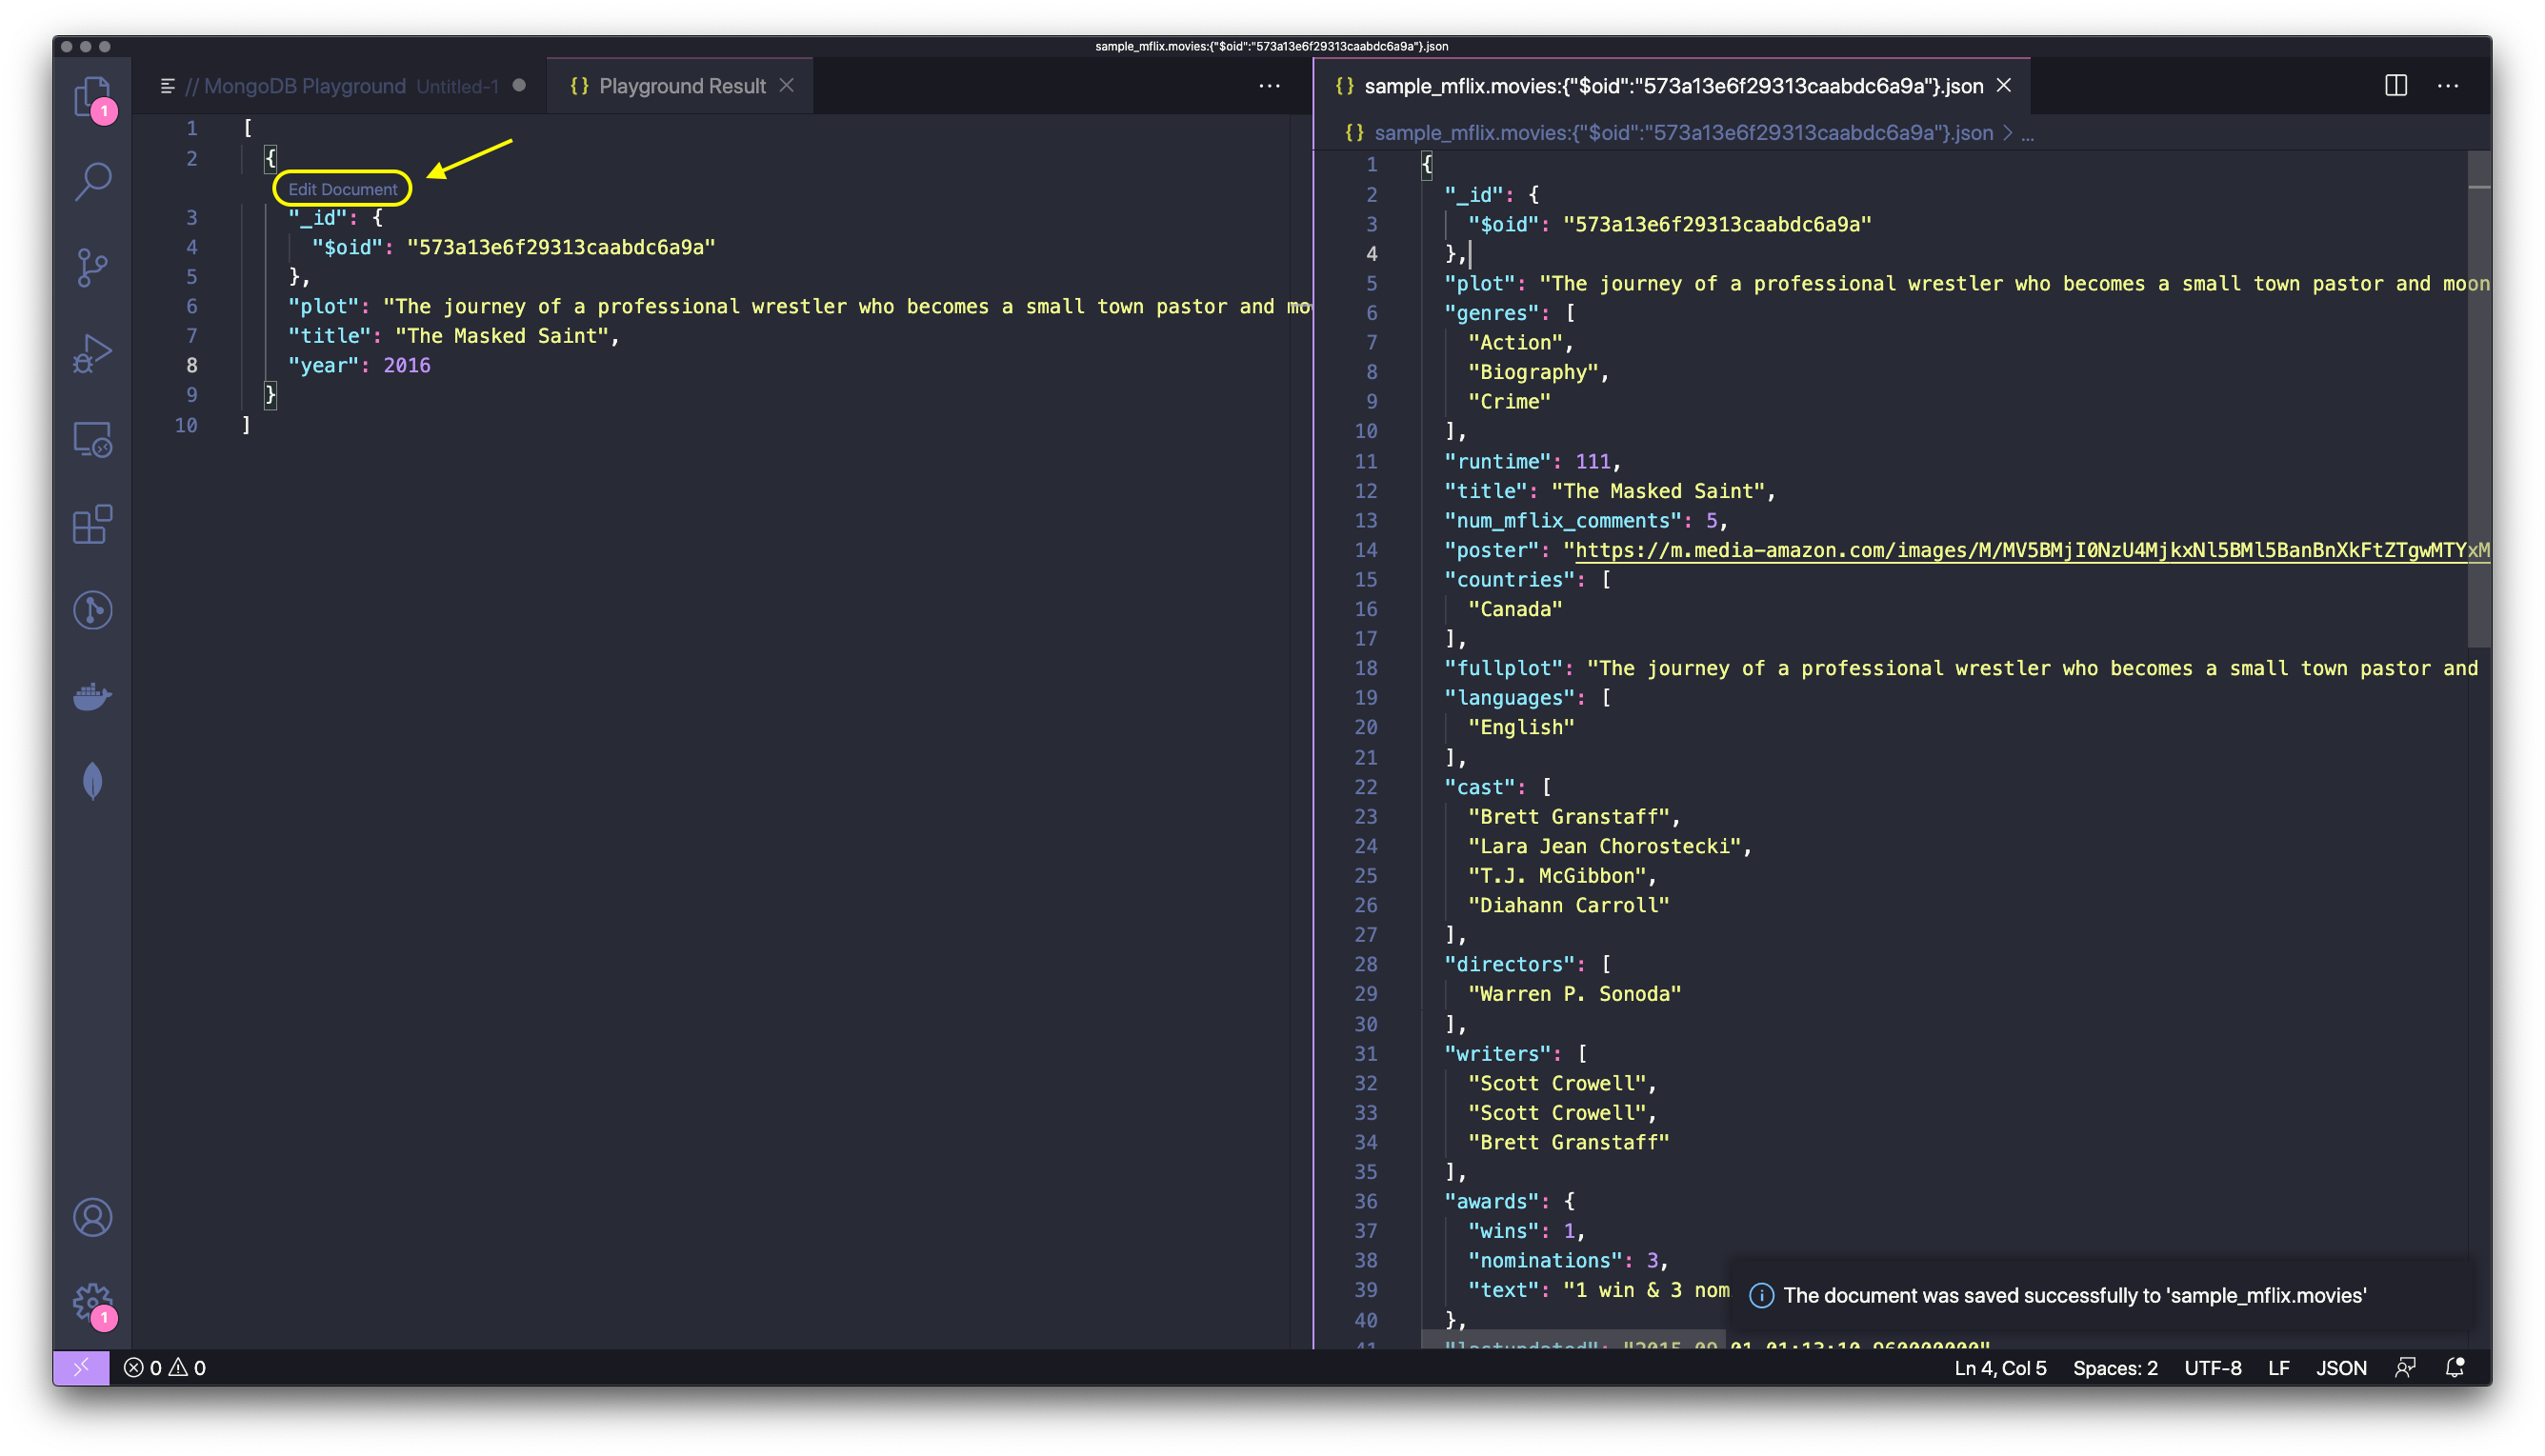Viewport: 2545px width, 1456px height.
Task: Open the Explorer files icon
Action: pyautogui.click(x=92, y=97)
